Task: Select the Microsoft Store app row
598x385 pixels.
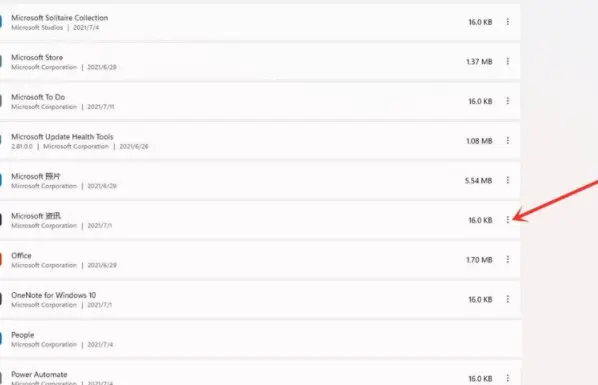Action: pos(260,62)
